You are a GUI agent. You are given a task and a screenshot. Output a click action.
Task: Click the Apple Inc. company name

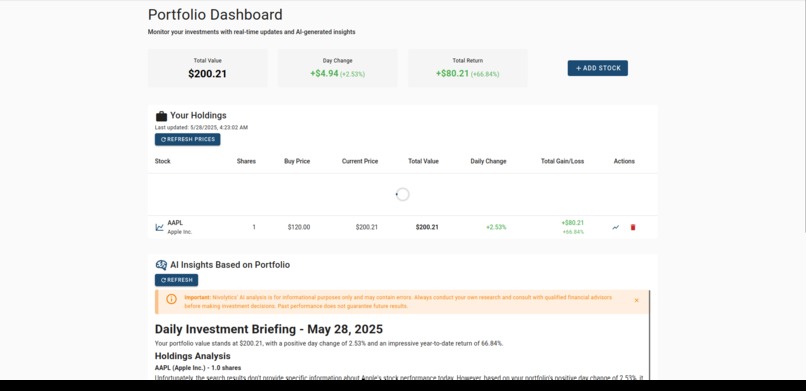179,232
